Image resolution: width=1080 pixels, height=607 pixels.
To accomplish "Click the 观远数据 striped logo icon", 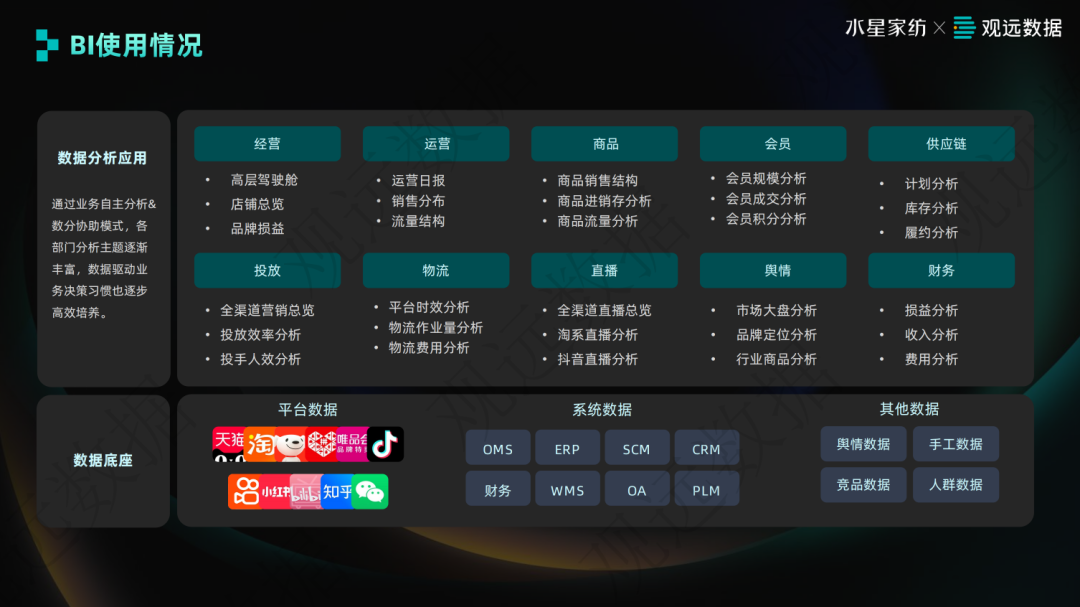I will tap(964, 28).
